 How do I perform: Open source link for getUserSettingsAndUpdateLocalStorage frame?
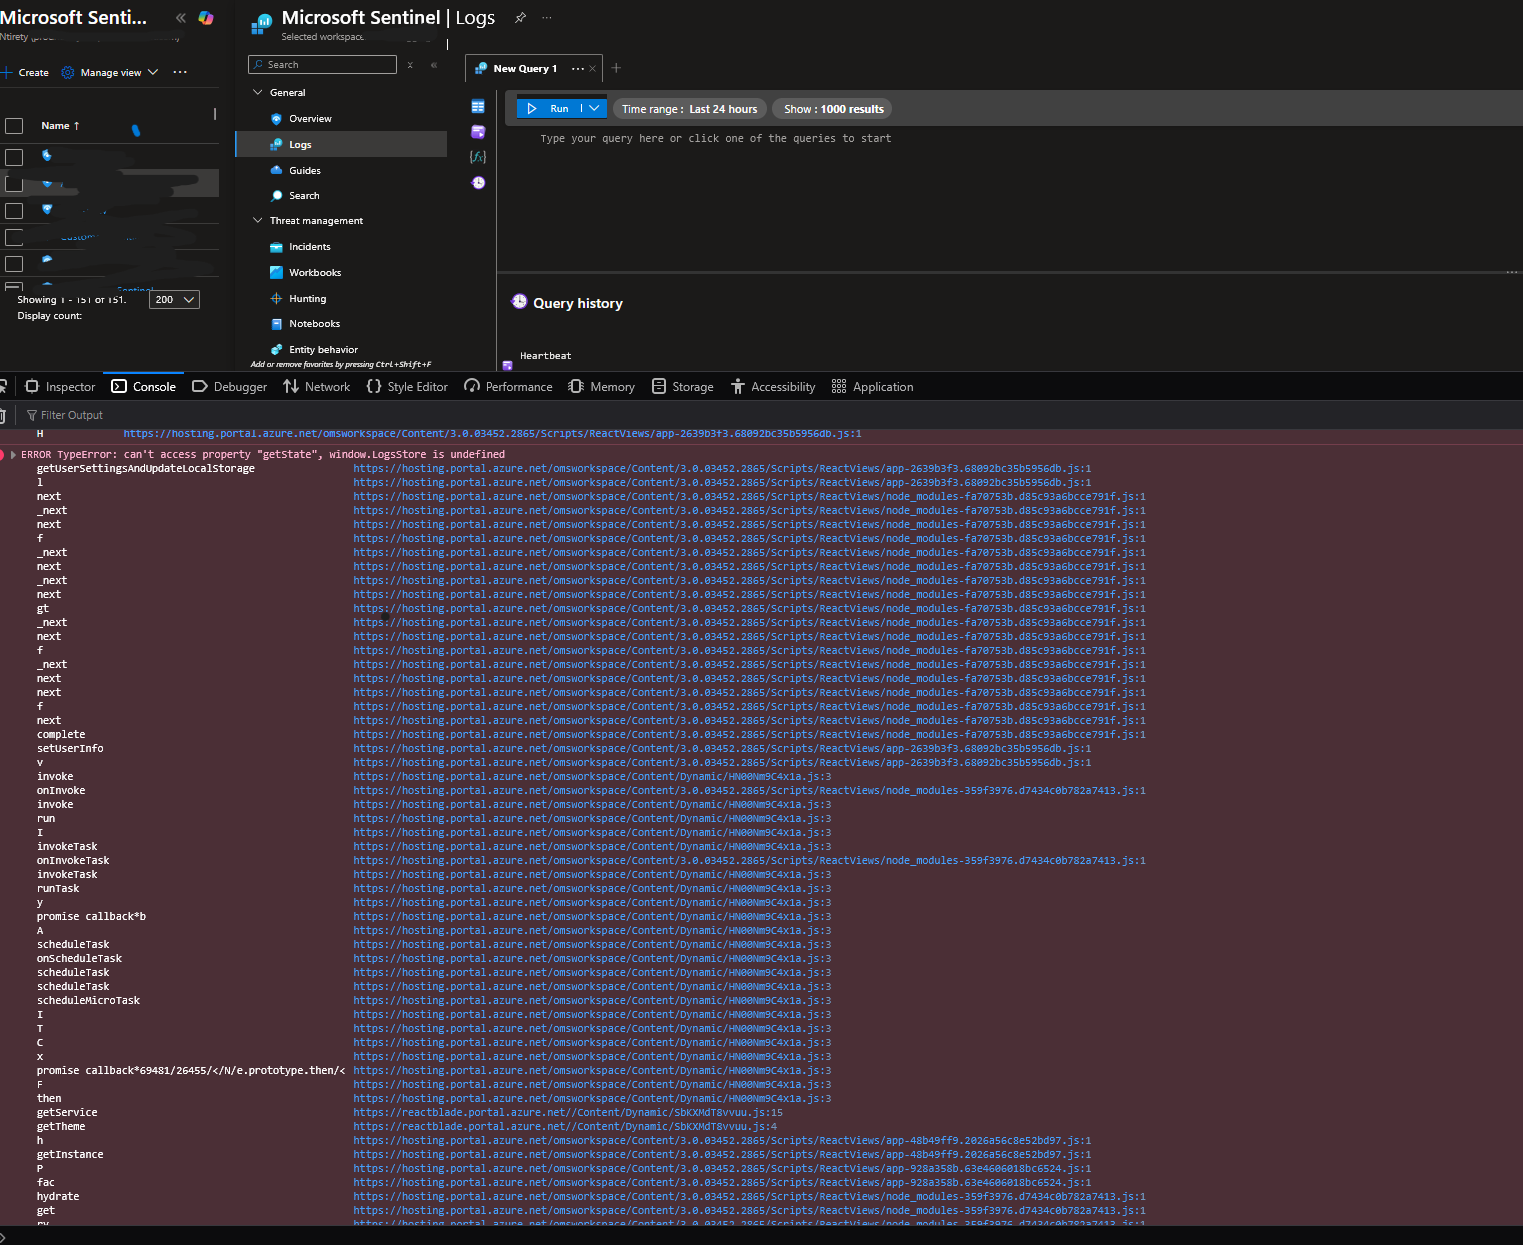[x=722, y=468]
